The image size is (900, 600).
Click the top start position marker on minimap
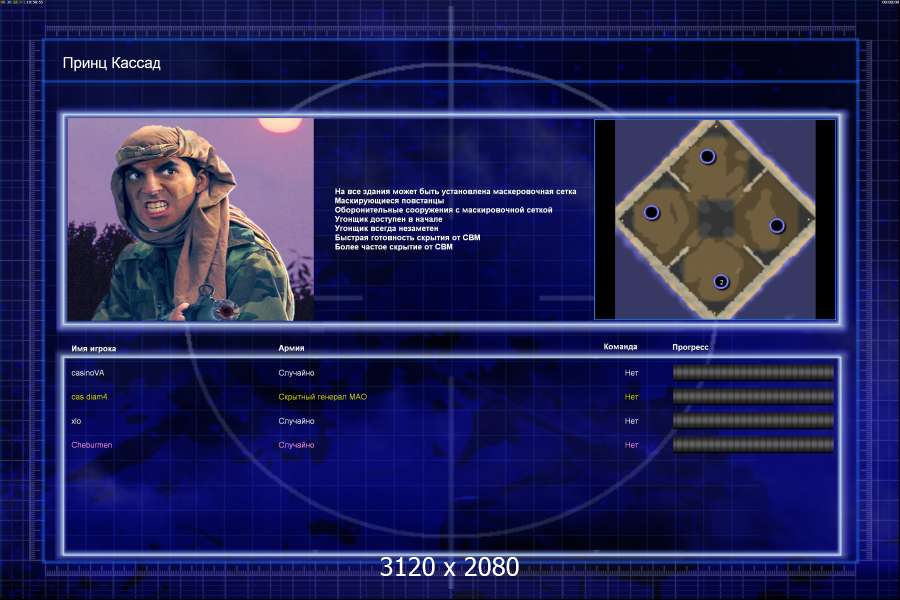pyautogui.click(x=708, y=157)
